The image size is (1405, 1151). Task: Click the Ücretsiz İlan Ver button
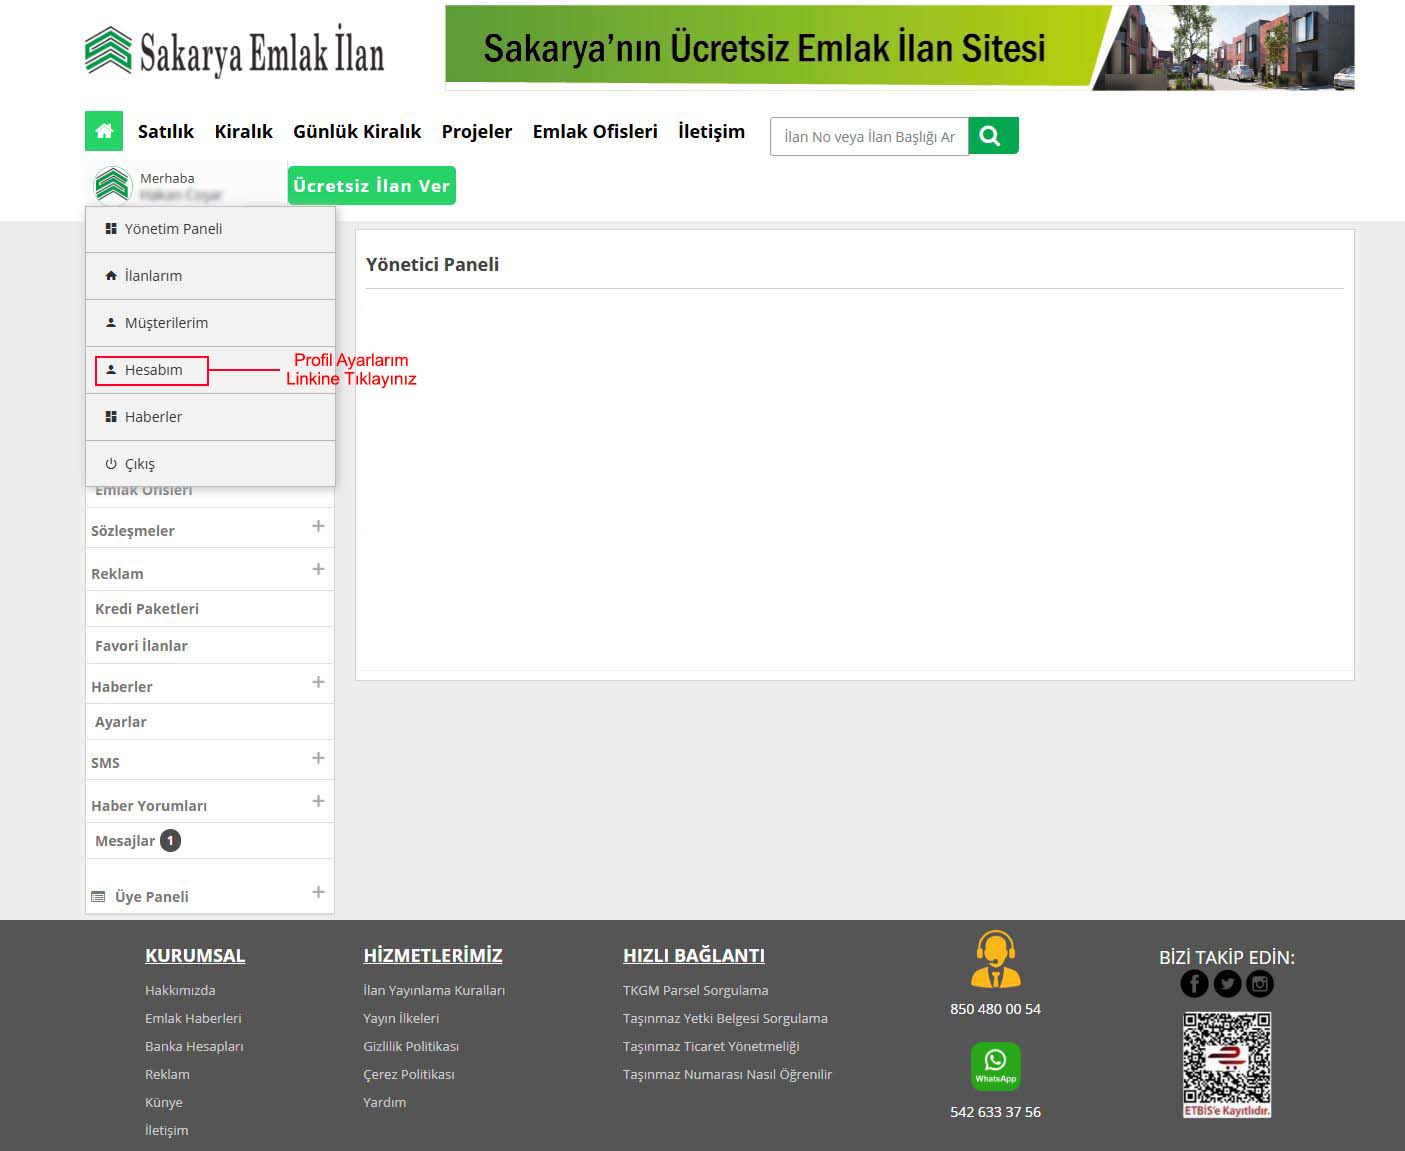pyautogui.click(x=371, y=185)
